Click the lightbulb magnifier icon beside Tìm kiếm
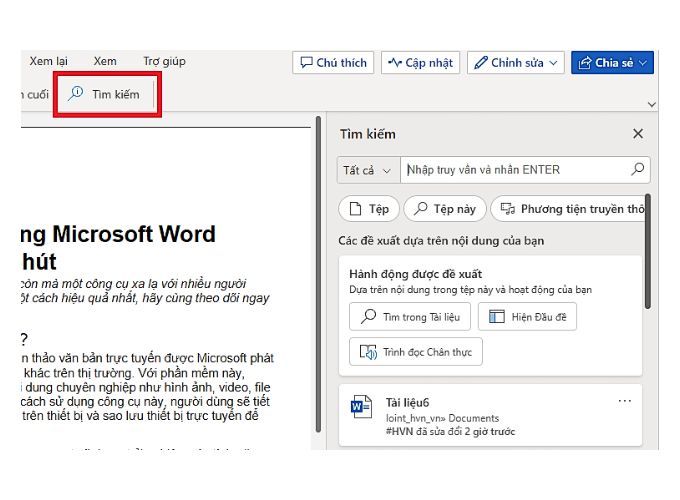Viewport: 680px width, 500px height. pyautogui.click(x=75, y=93)
